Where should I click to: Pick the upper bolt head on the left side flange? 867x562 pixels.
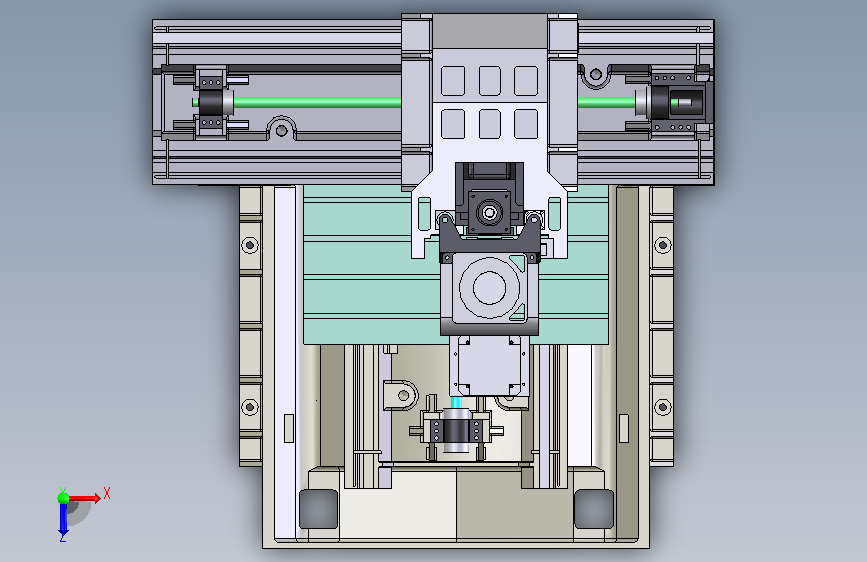[x=250, y=244]
